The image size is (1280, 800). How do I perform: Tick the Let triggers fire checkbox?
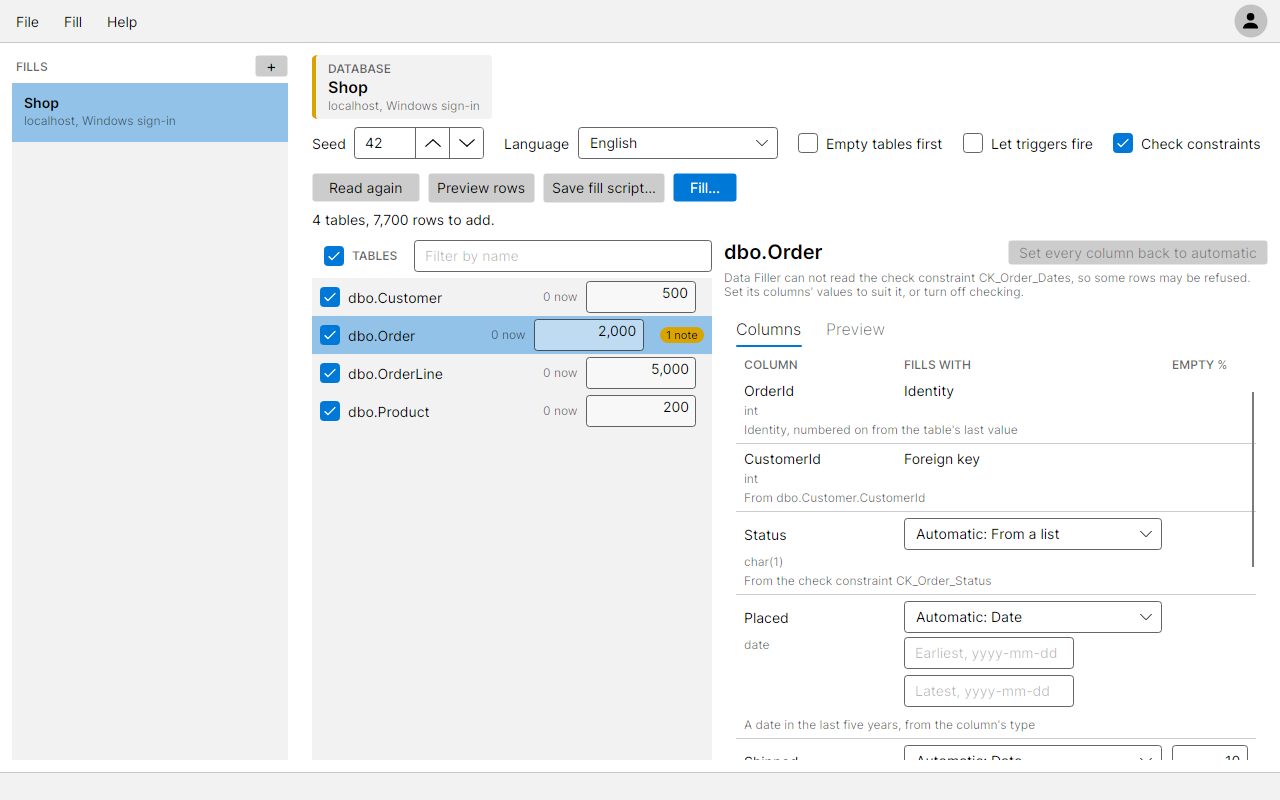click(973, 143)
